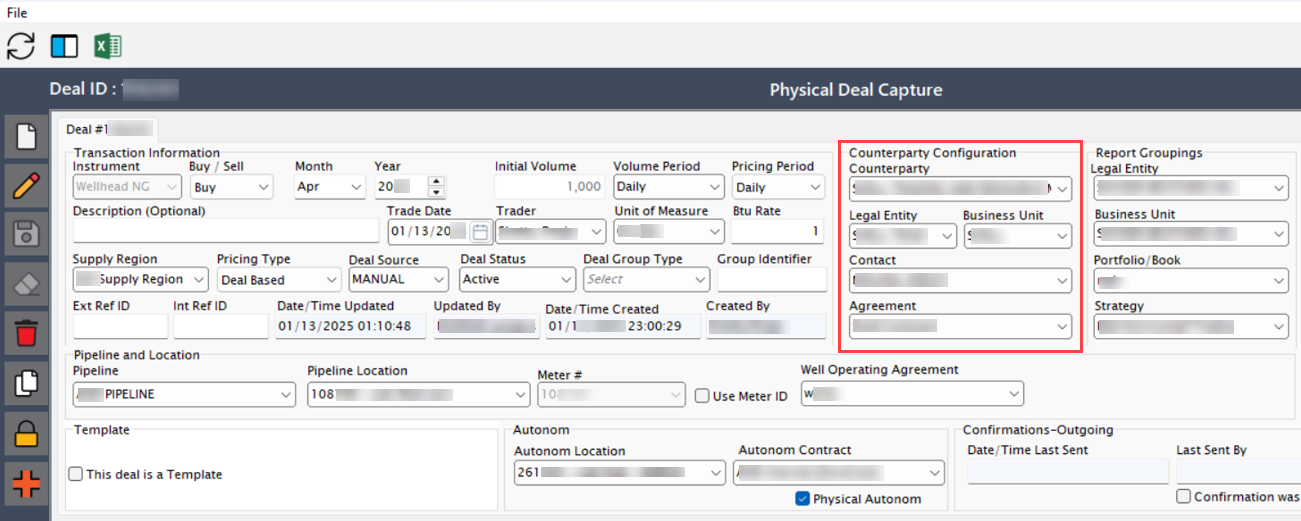Click the Date/Time Last Sent field
The image size is (1301, 521).
point(1068,472)
